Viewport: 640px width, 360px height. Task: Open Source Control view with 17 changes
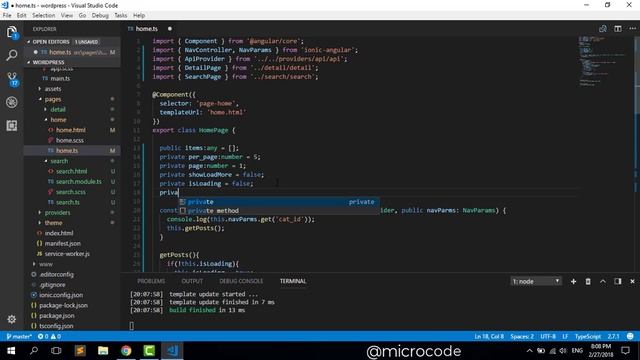(x=12, y=79)
